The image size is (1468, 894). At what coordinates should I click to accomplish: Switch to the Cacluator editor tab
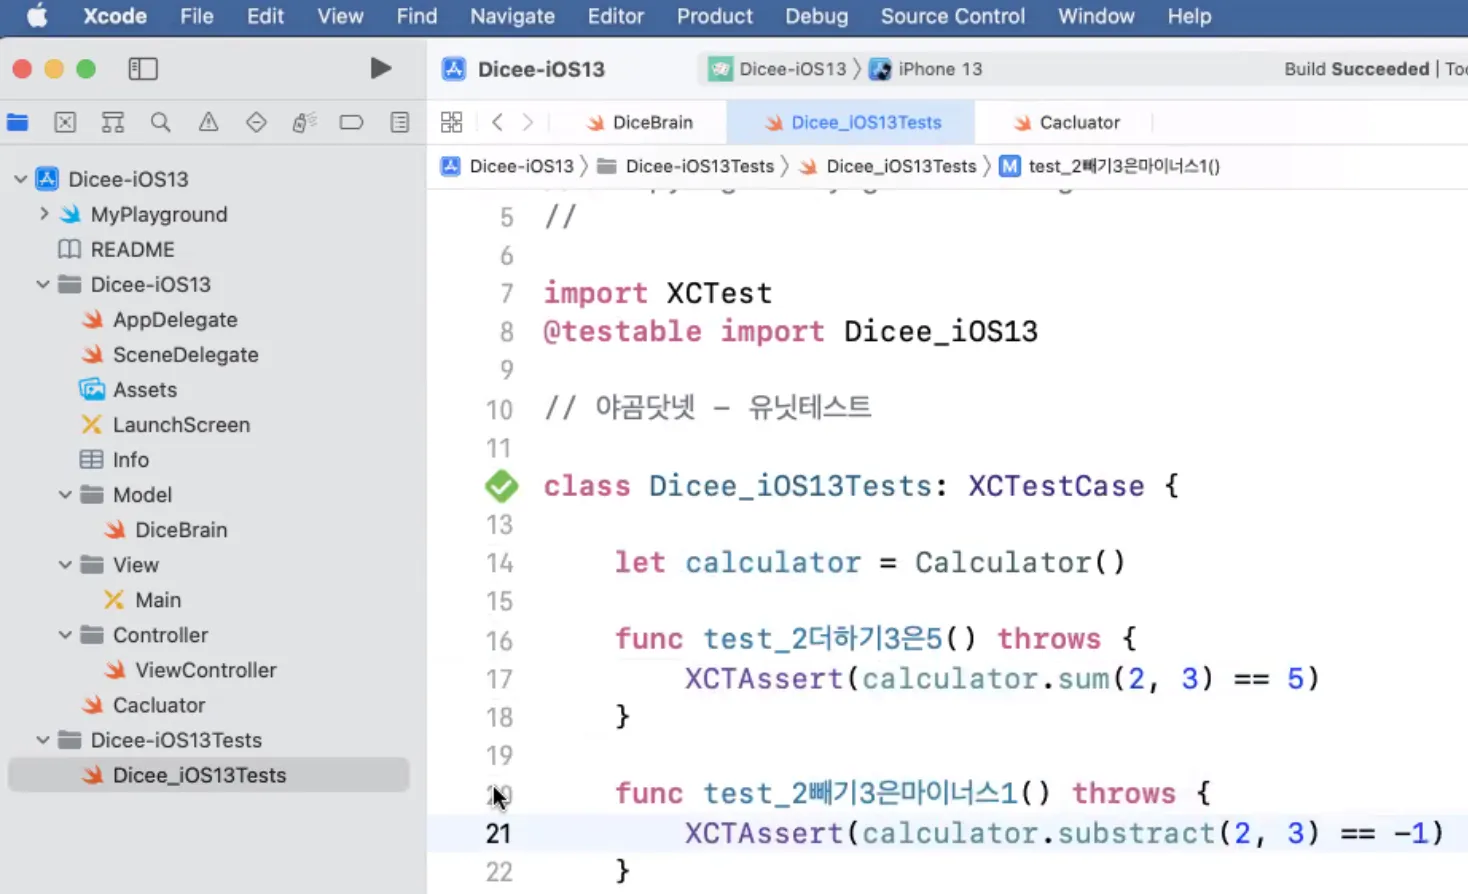(1066, 122)
